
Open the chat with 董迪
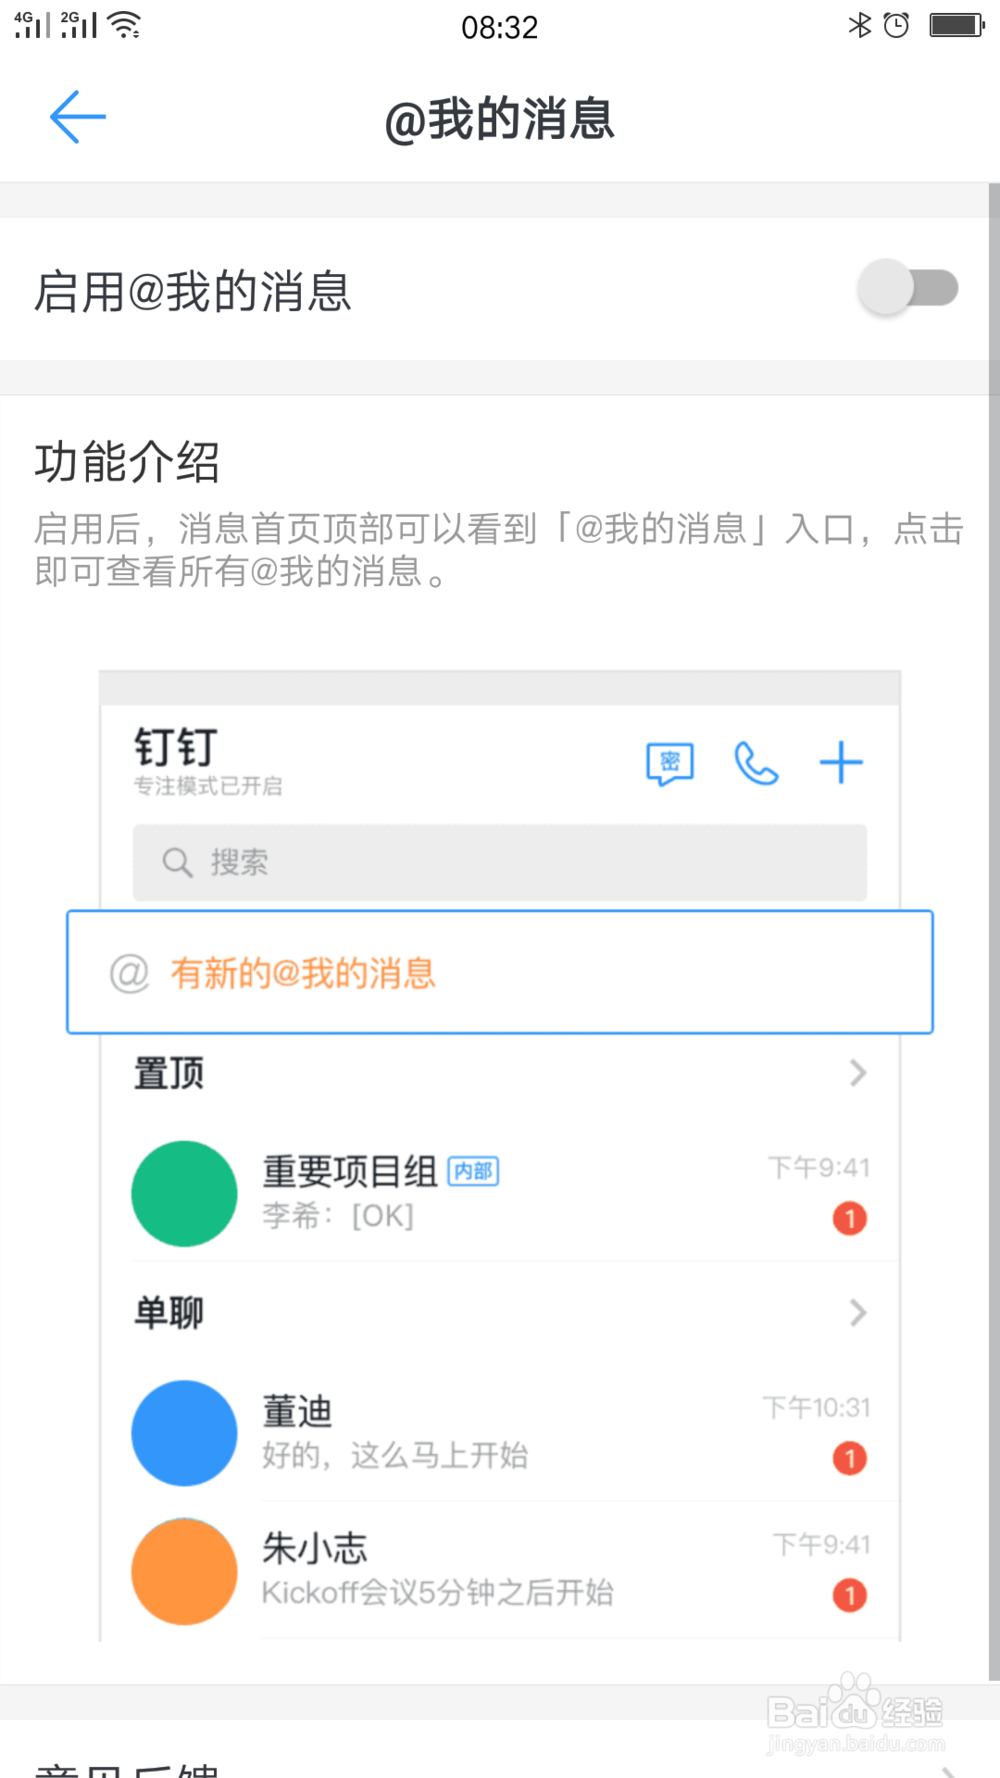point(500,1433)
